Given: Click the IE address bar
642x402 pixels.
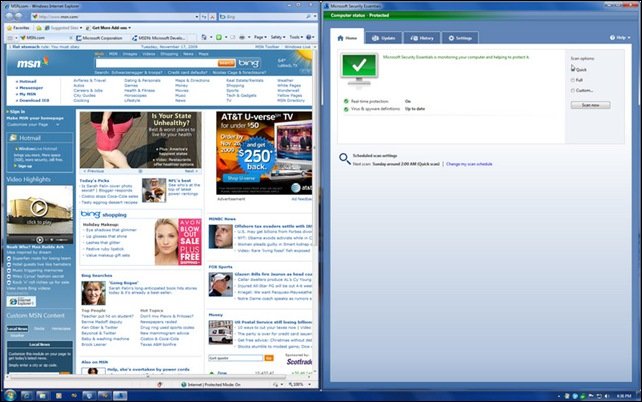Looking at the screenshot, I should [113, 17].
